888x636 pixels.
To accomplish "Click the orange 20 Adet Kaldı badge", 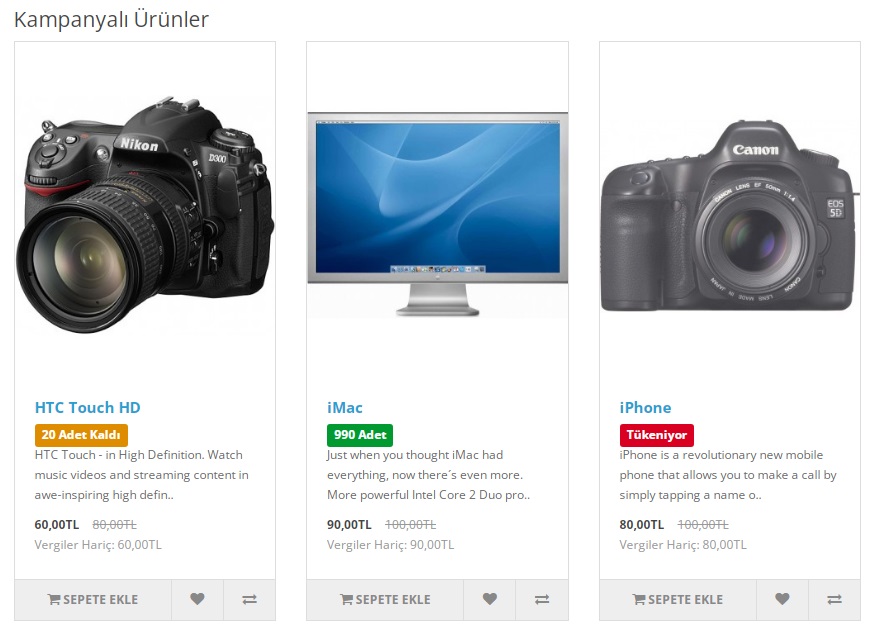I will click(x=81, y=435).
